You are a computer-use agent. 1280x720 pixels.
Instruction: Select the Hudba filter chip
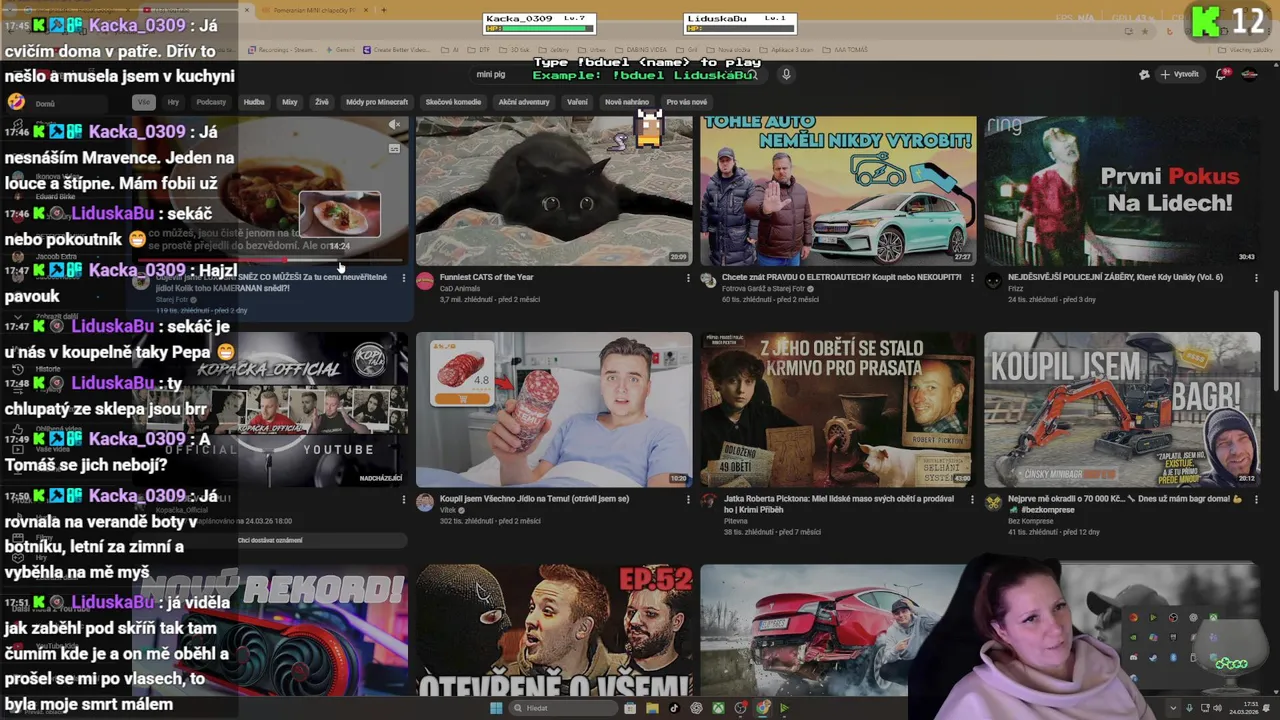(254, 102)
